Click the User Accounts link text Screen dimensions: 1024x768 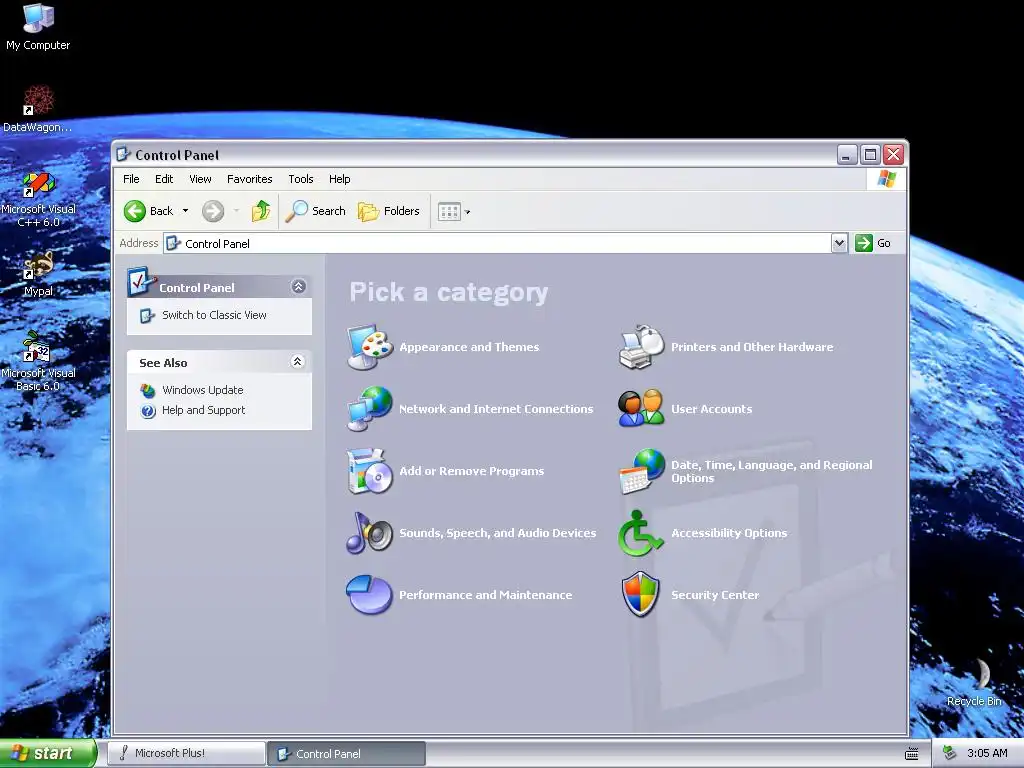click(712, 409)
